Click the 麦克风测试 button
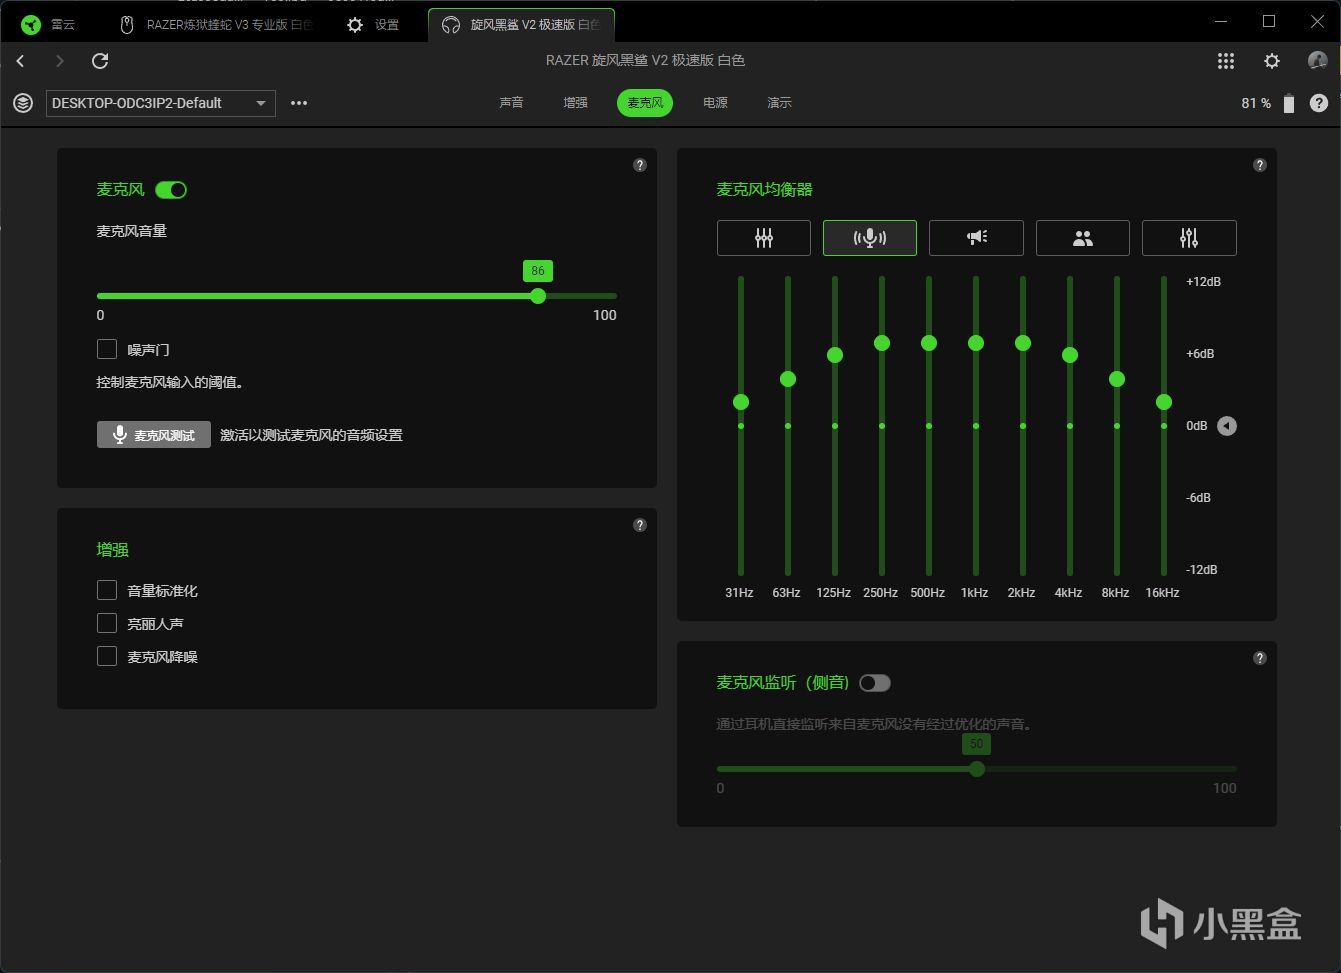Image resolution: width=1341 pixels, height=973 pixels. click(154, 435)
